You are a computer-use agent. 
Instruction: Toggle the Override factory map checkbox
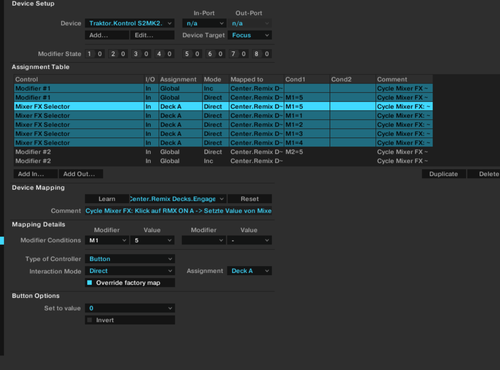(89, 283)
